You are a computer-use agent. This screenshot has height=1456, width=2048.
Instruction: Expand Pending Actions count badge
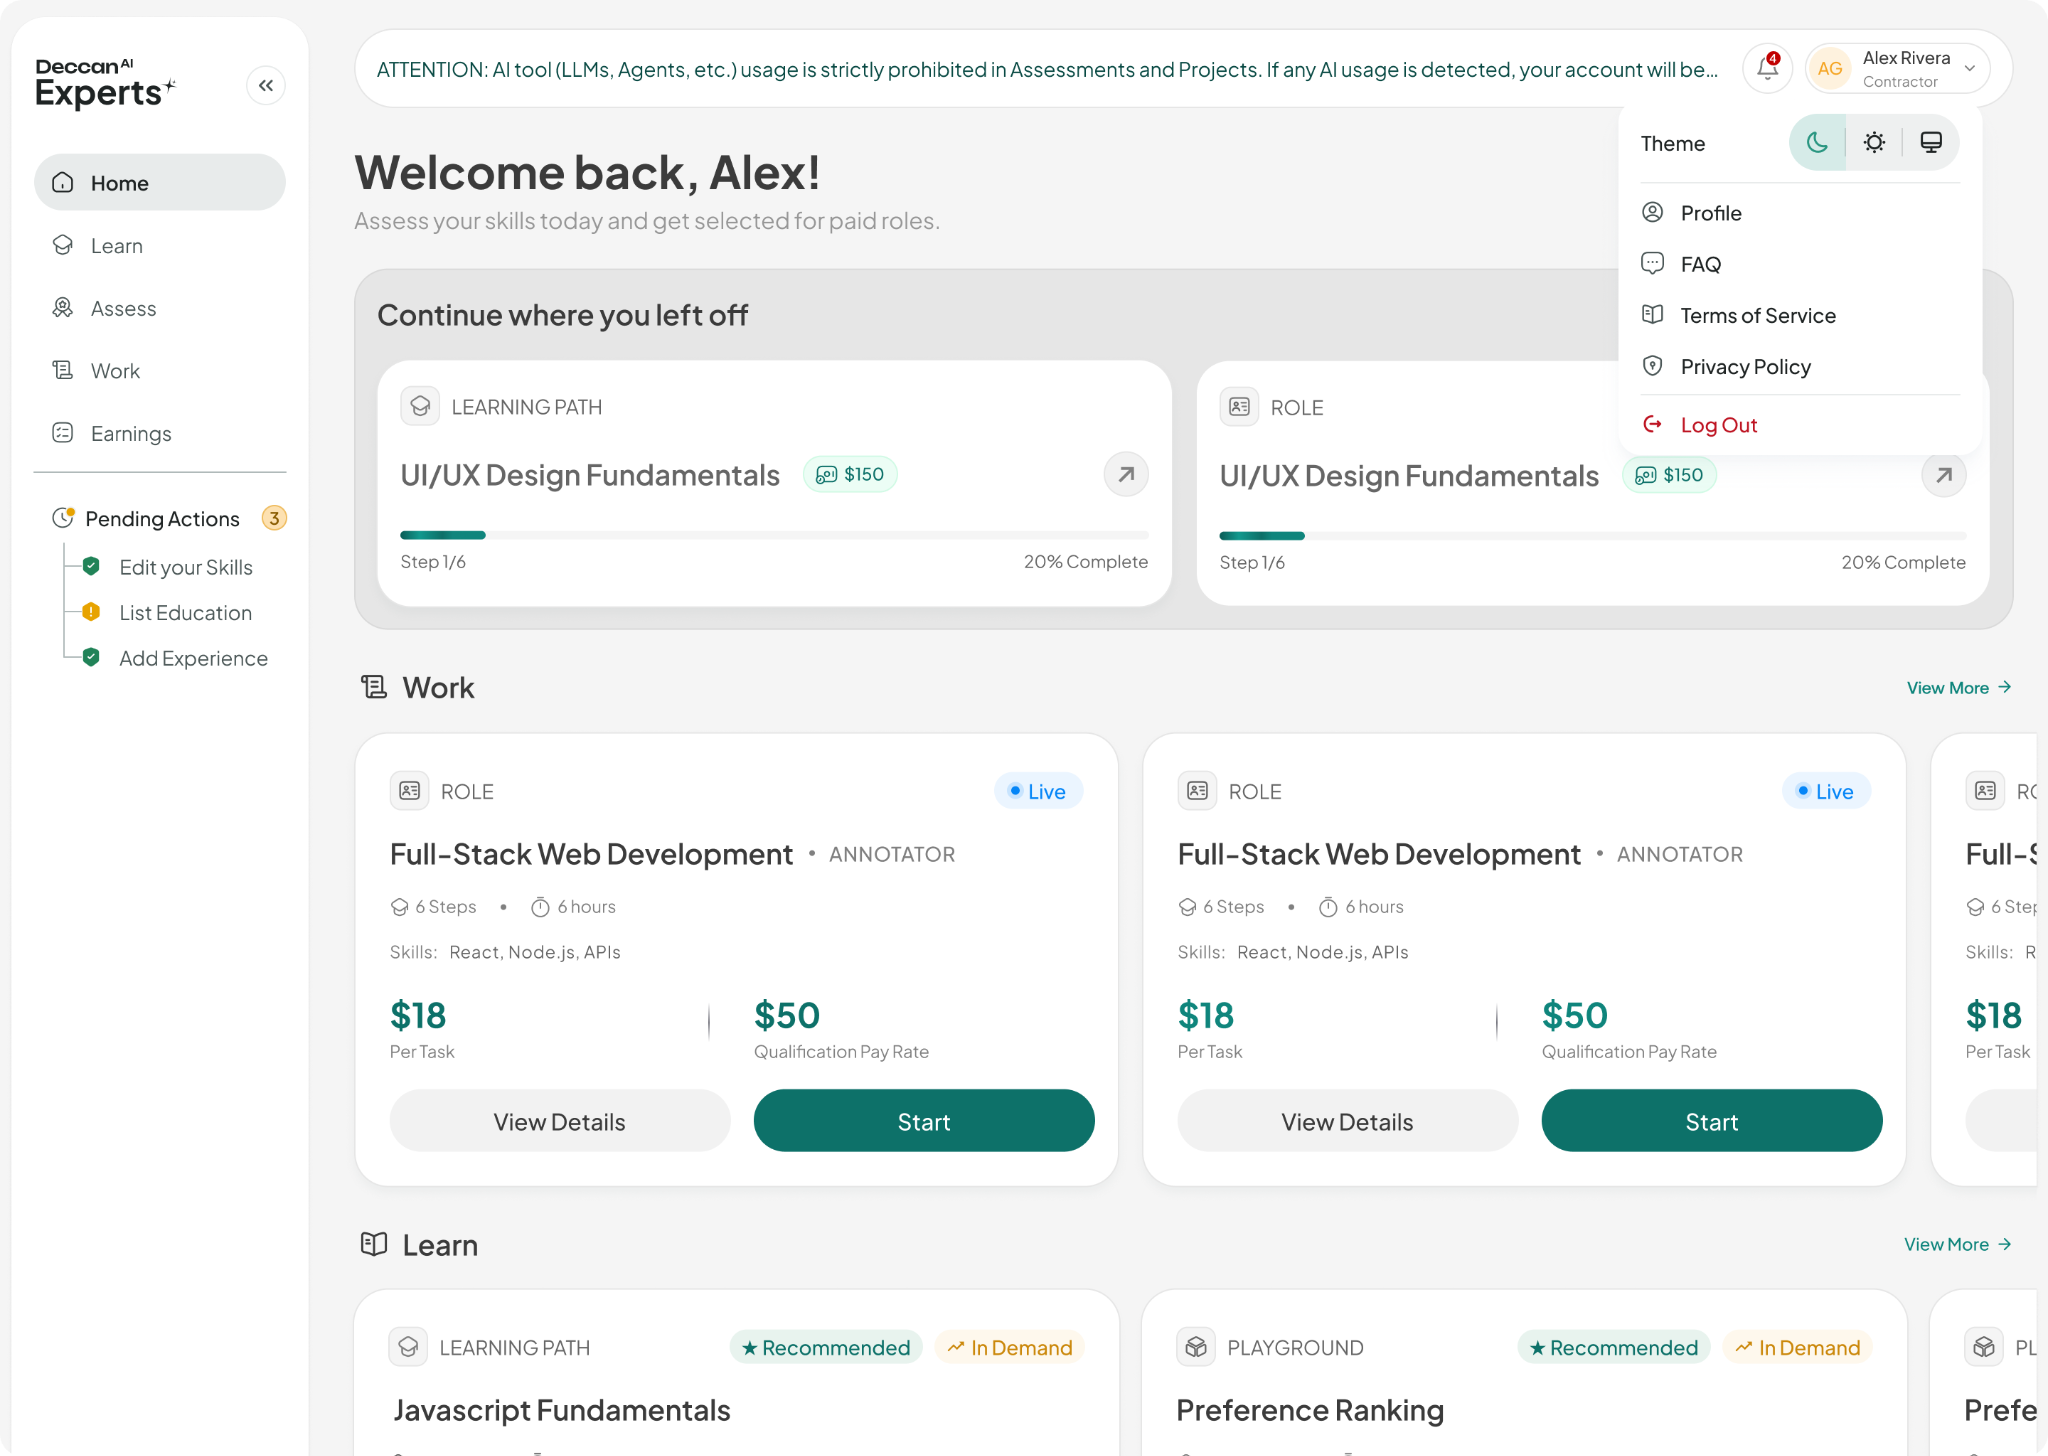pos(274,518)
